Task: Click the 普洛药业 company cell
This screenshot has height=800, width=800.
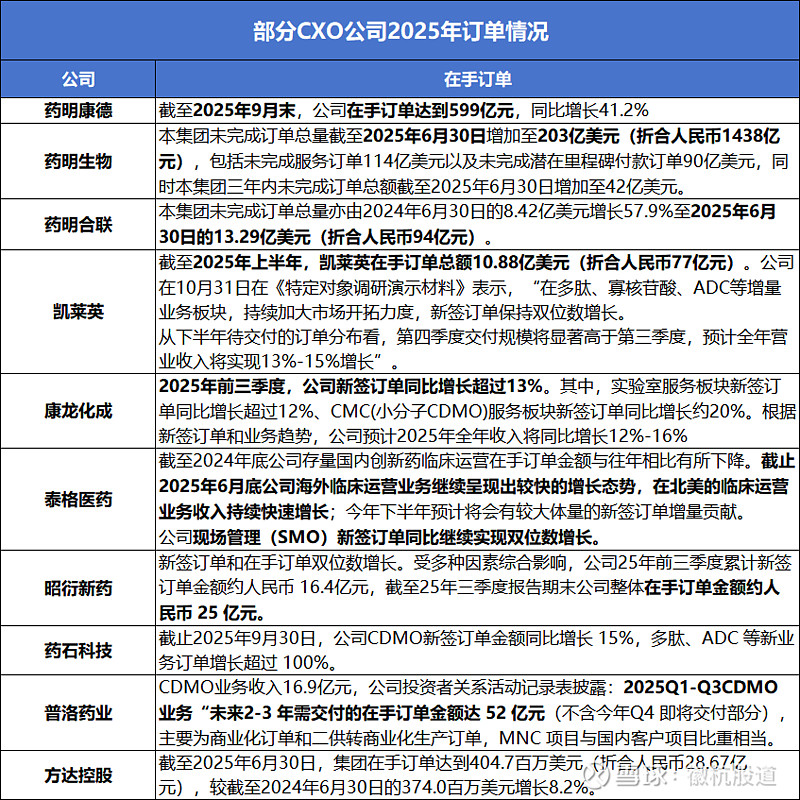Action: tap(78, 713)
